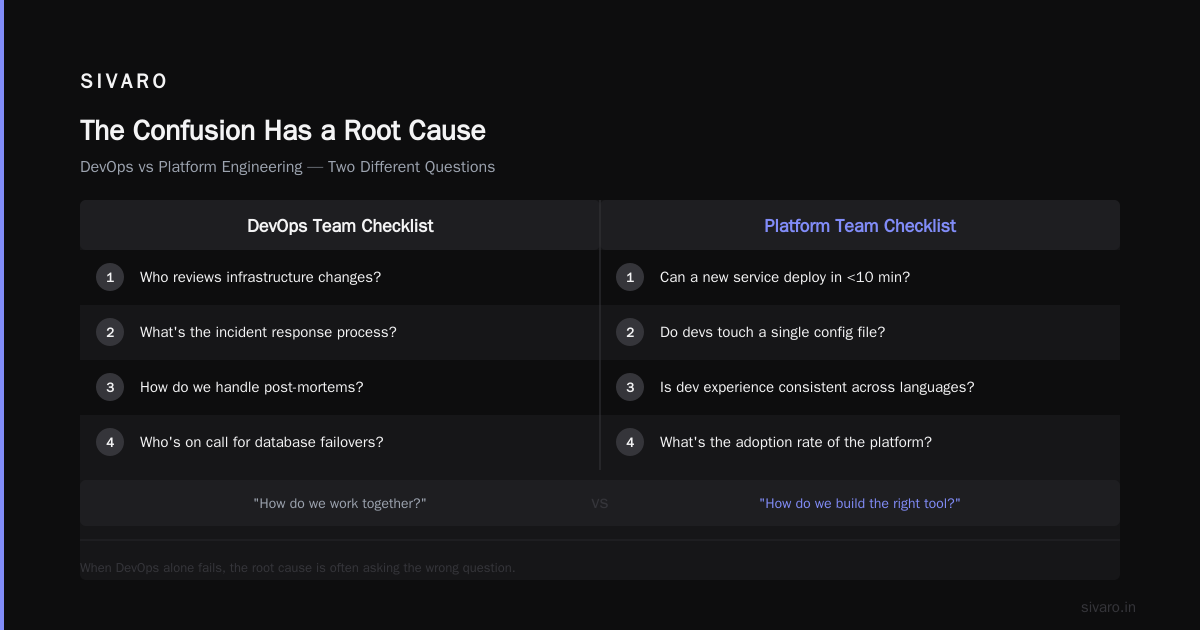Click the DevOps alone fails footnote text
Screen dimensions: 1200x630
[298, 568]
